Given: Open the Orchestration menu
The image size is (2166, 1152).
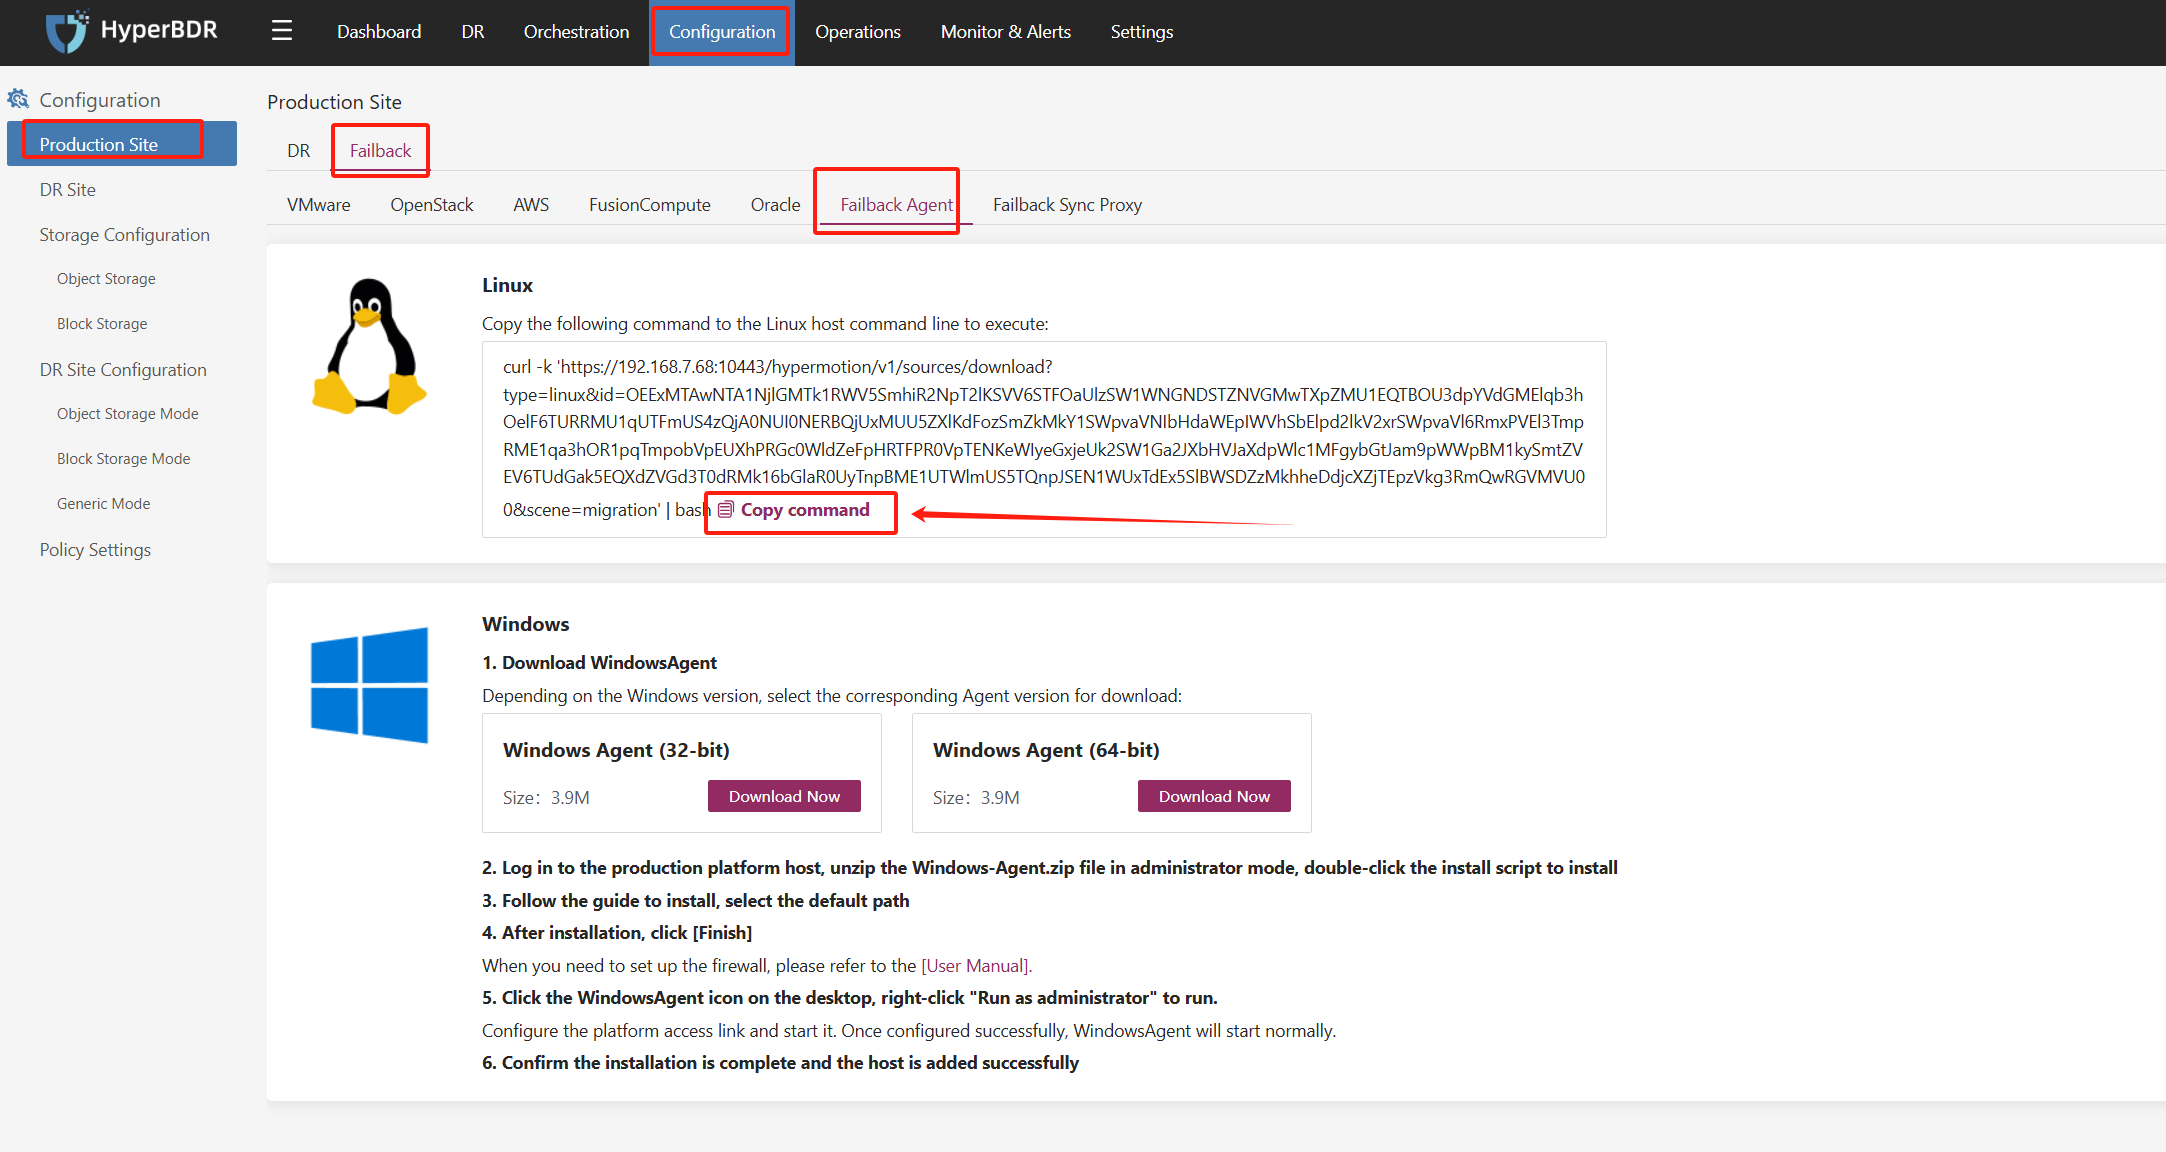Looking at the screenshot, I should 576,32.
